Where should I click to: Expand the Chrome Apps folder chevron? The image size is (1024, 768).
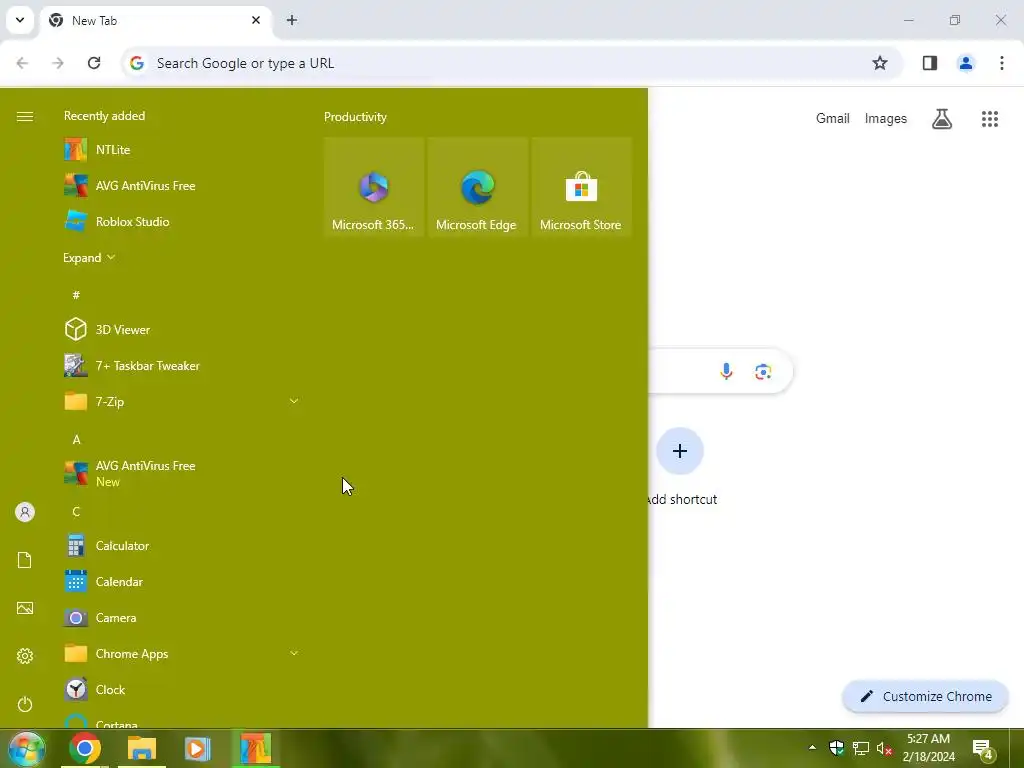(294, 653)
